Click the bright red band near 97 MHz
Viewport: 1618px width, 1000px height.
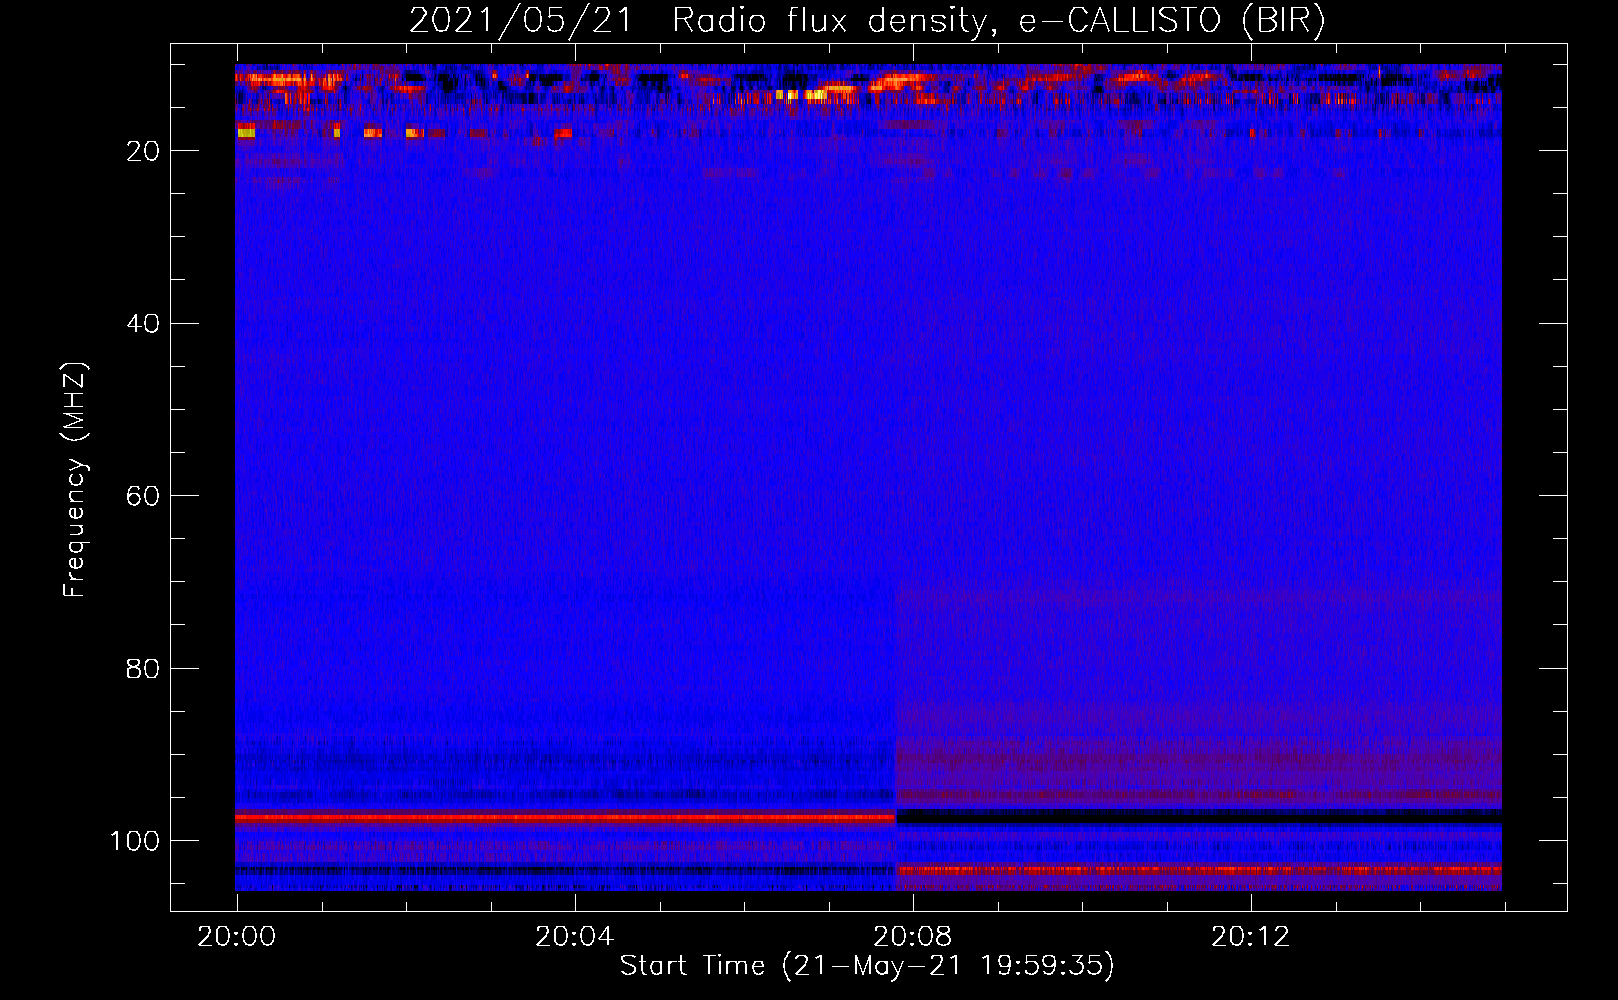click(565, 818)
